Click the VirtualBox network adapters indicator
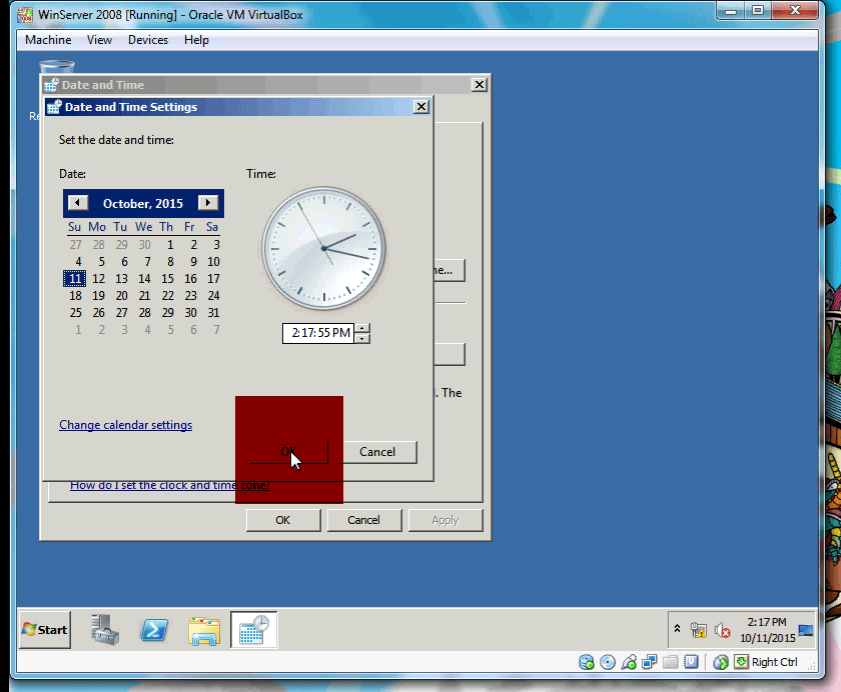 pyautogui.click(x=649, y=662)
